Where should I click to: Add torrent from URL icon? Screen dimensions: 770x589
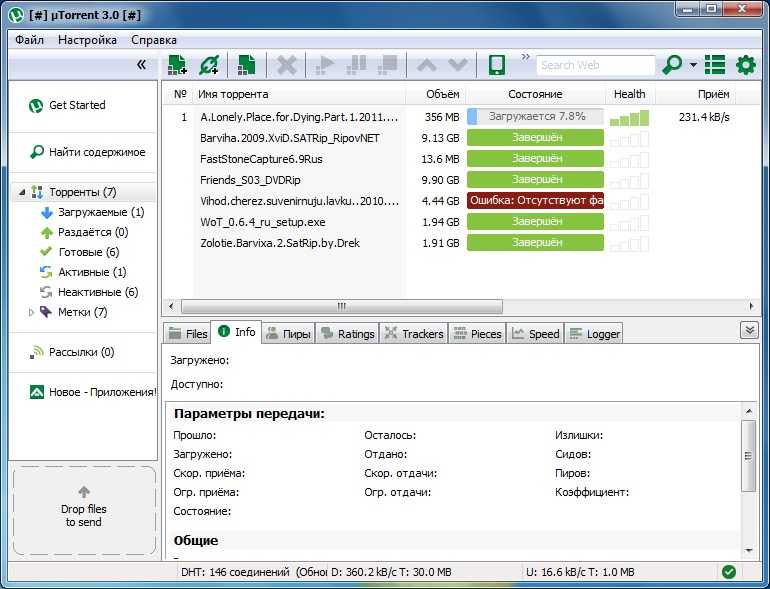click(x=209, y=64)
